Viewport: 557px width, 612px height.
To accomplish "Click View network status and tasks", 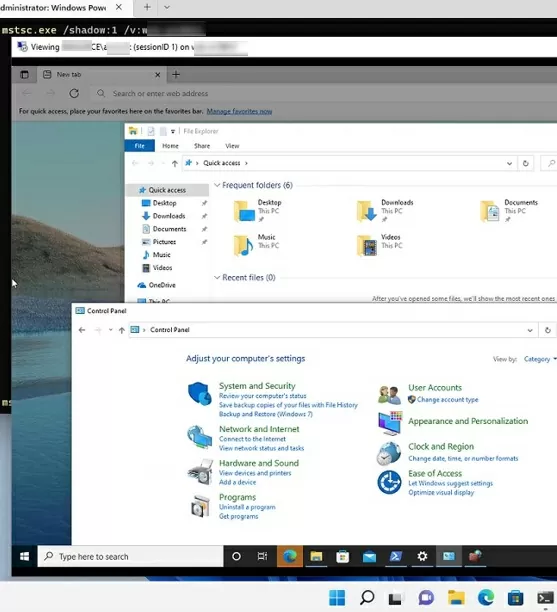I will [x=261, y=448].
